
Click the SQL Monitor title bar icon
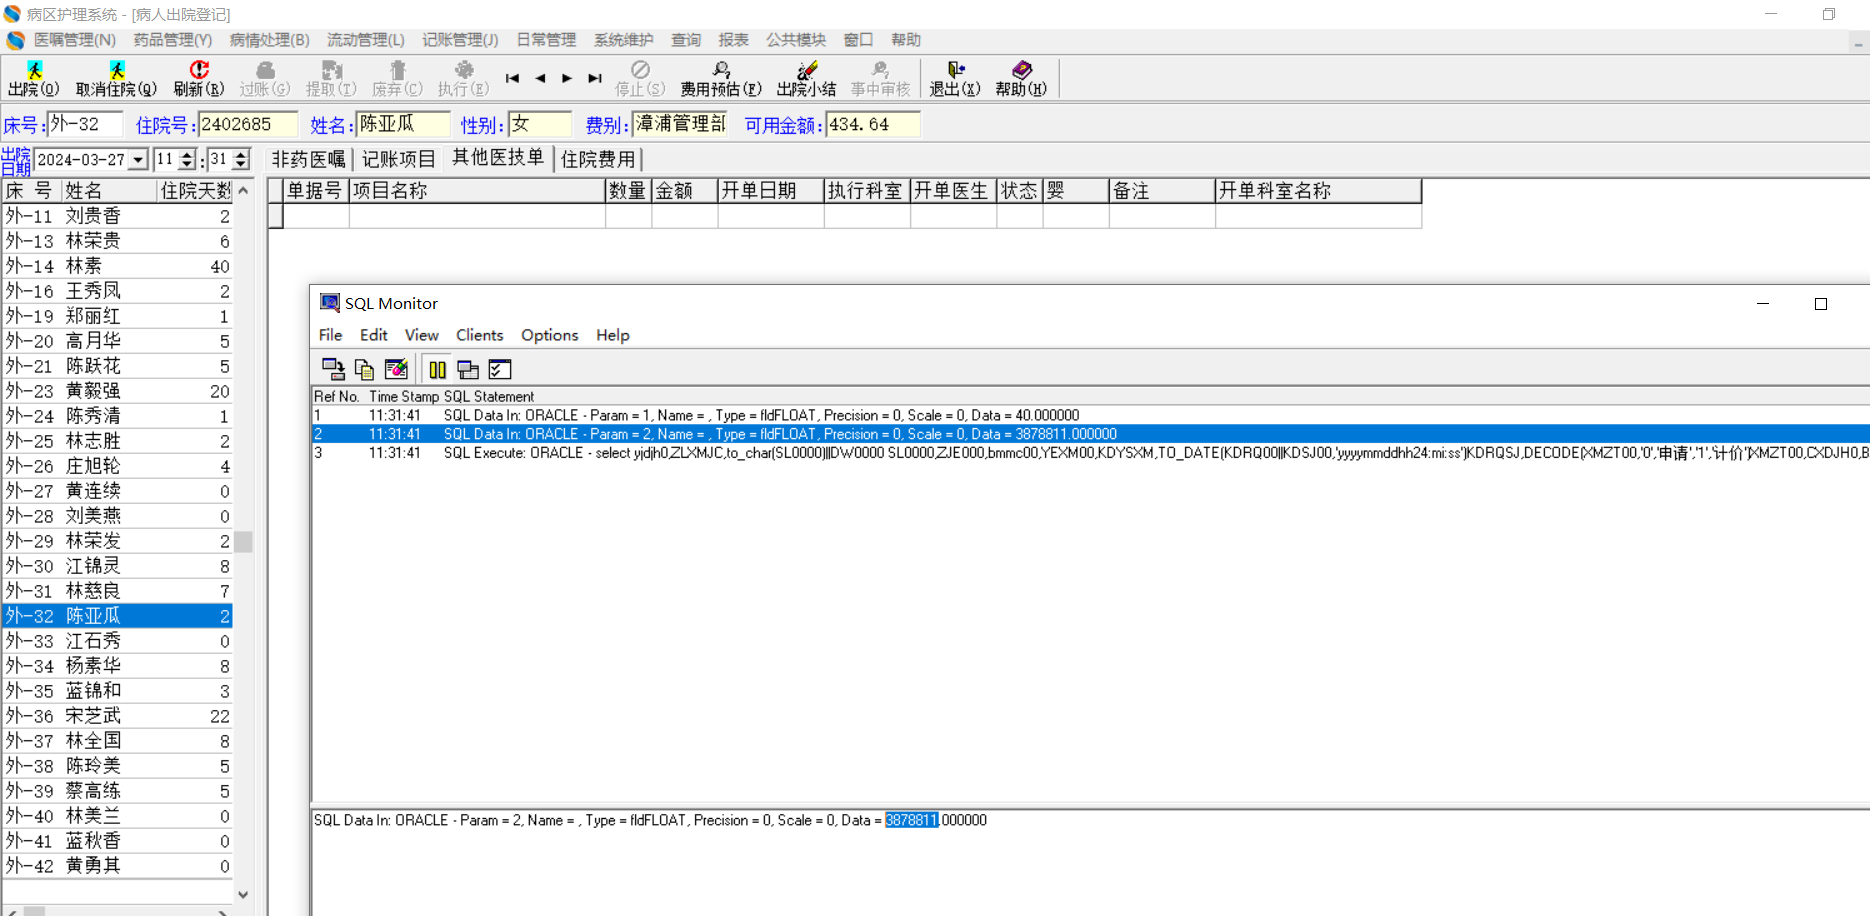[329, 302]
